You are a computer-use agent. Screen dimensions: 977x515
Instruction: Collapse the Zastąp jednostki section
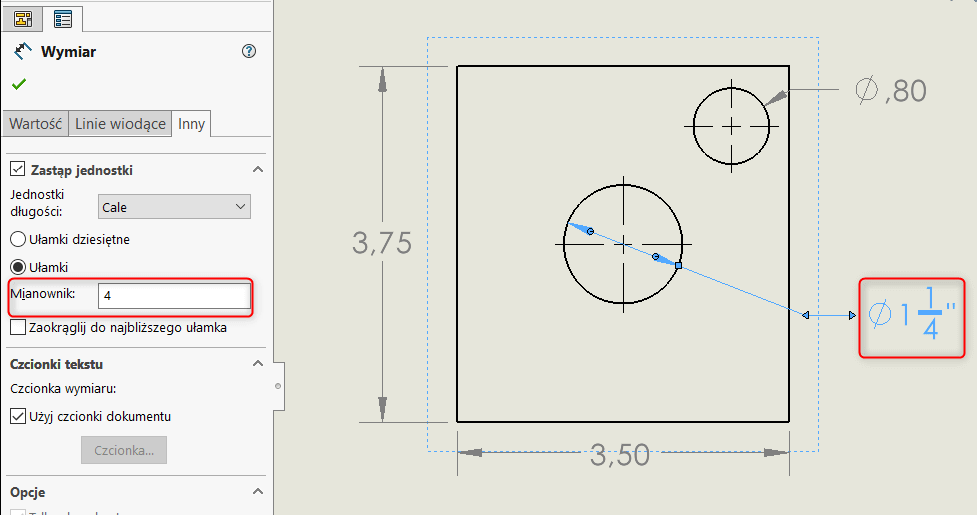(257, 169)
